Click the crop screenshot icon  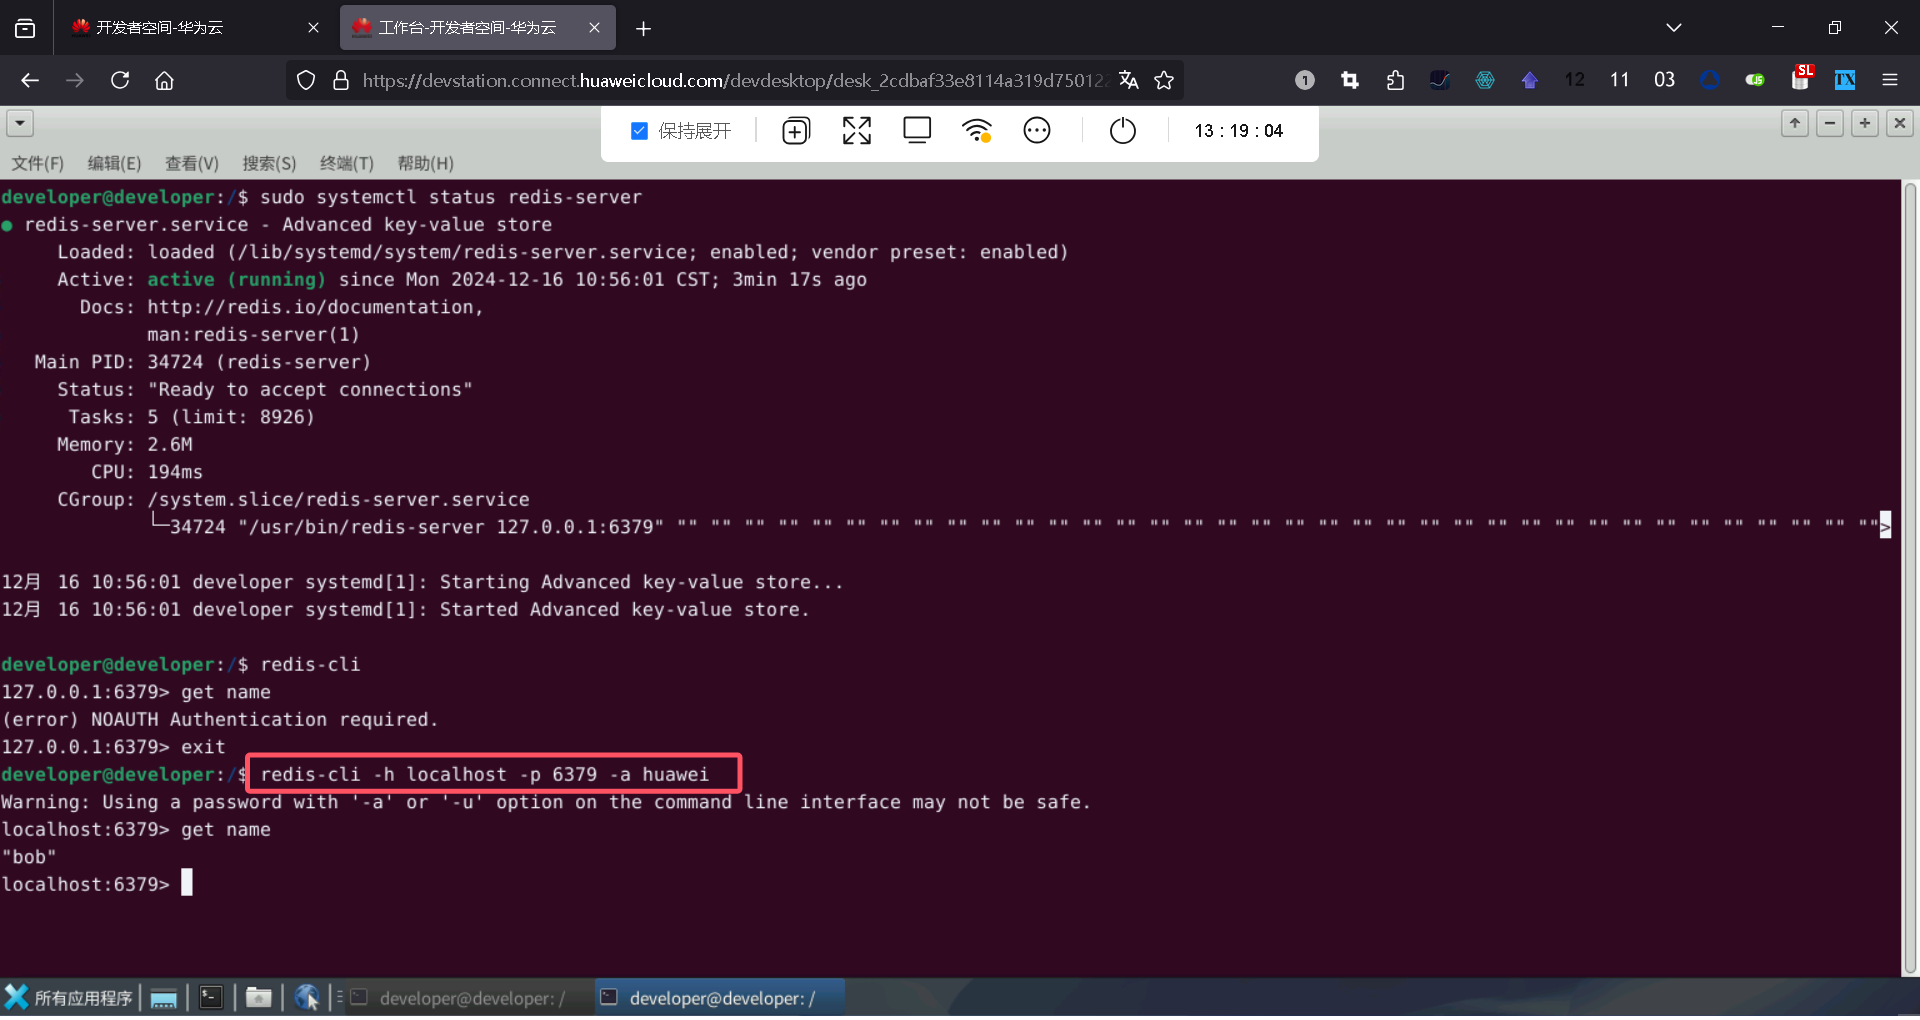(x=1350, y=80)
